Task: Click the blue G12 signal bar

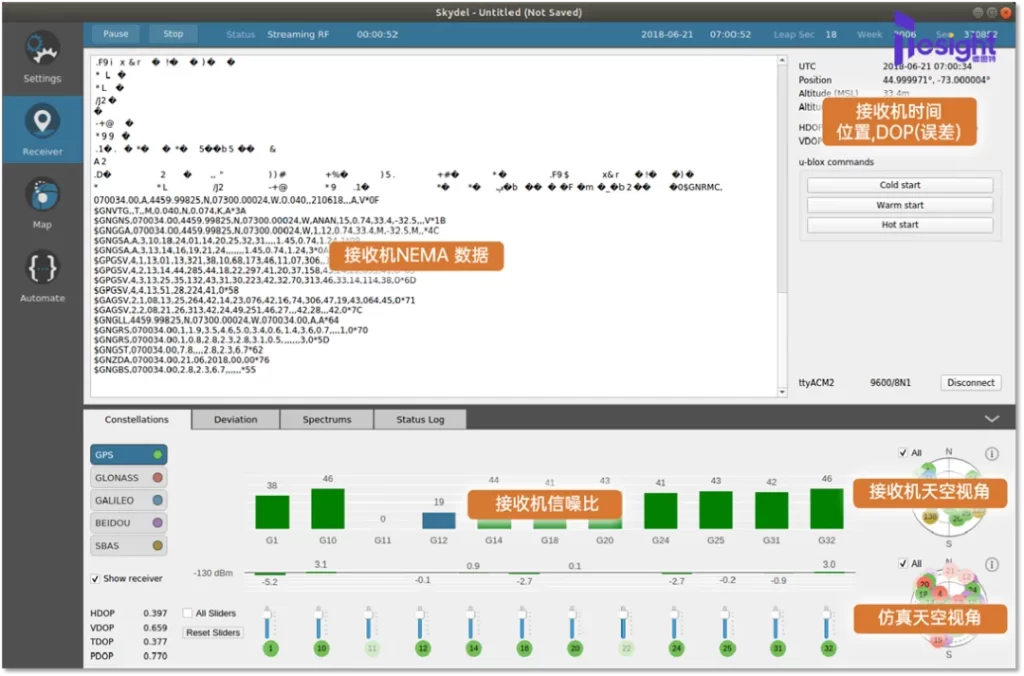Action: pyautogui.click(x=439, y=521)
